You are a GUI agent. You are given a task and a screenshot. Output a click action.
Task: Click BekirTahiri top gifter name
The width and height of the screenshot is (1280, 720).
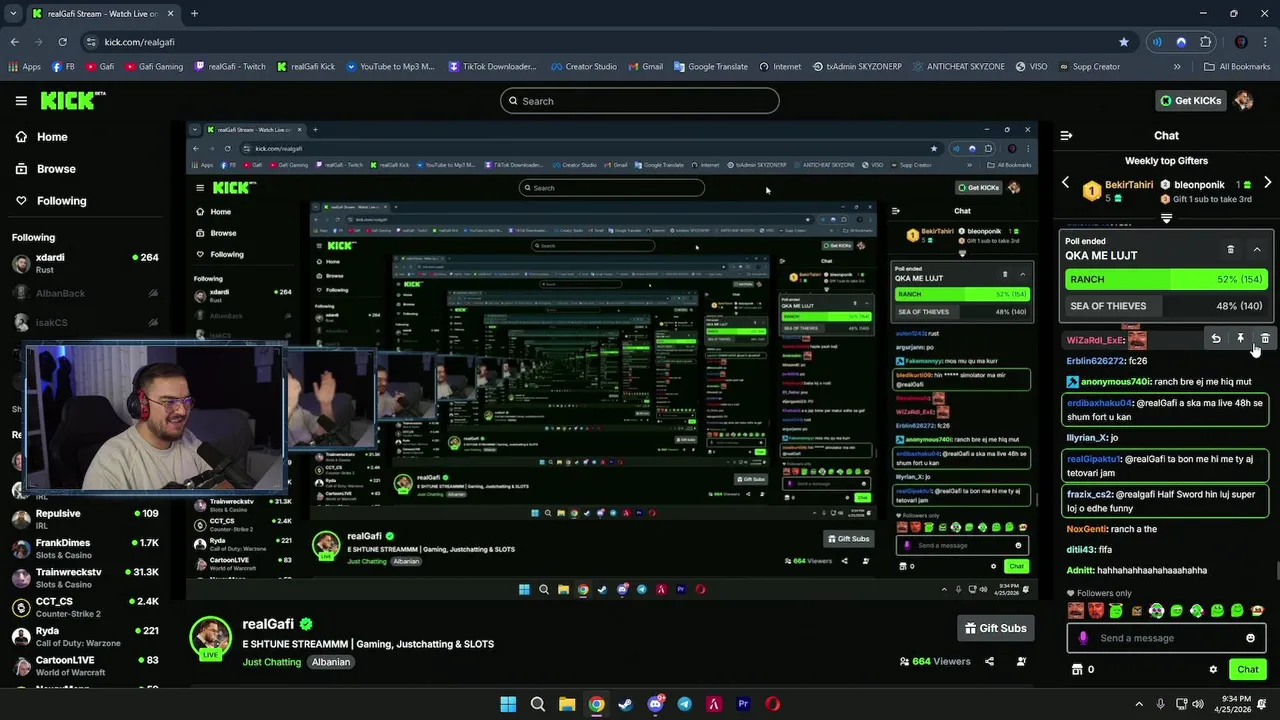pyautogui.click(x=1129, y=185)
